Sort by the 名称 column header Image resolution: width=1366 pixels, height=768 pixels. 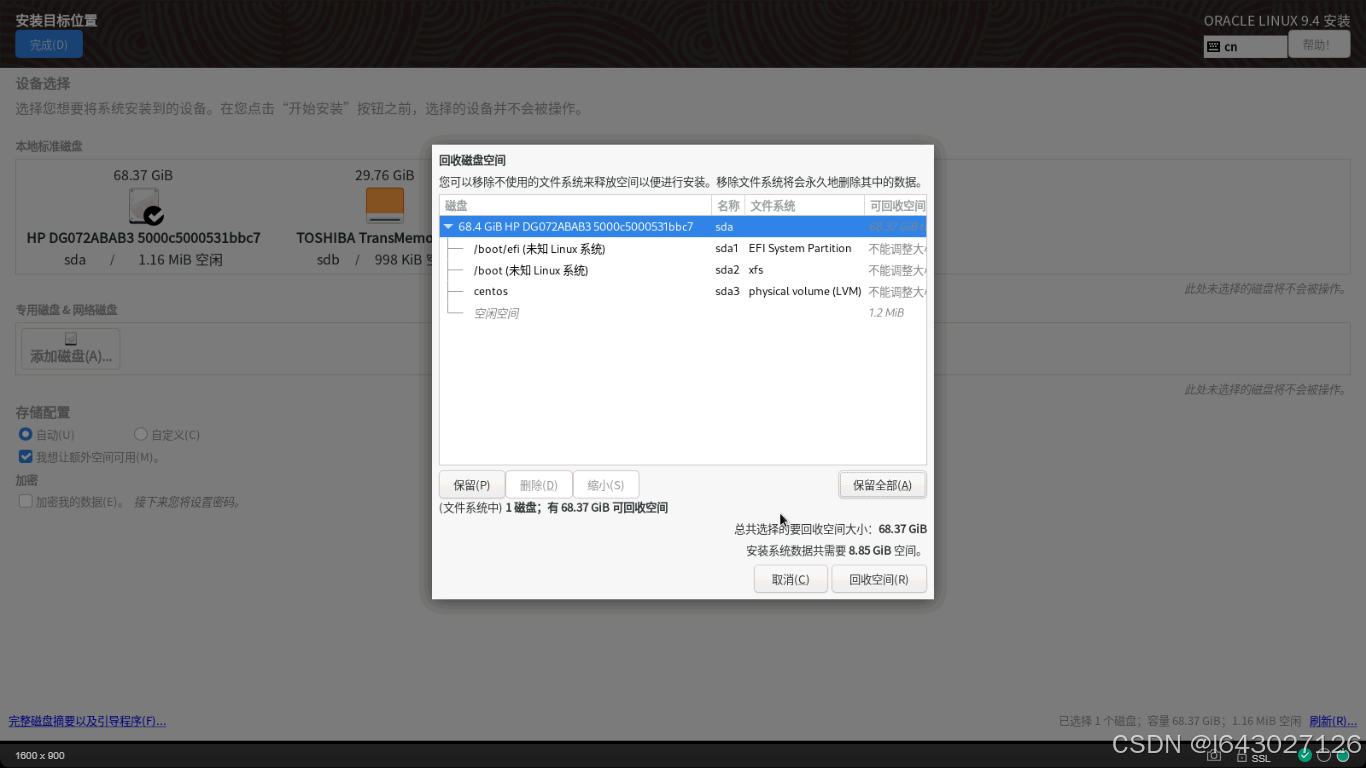tap(728, 205)
